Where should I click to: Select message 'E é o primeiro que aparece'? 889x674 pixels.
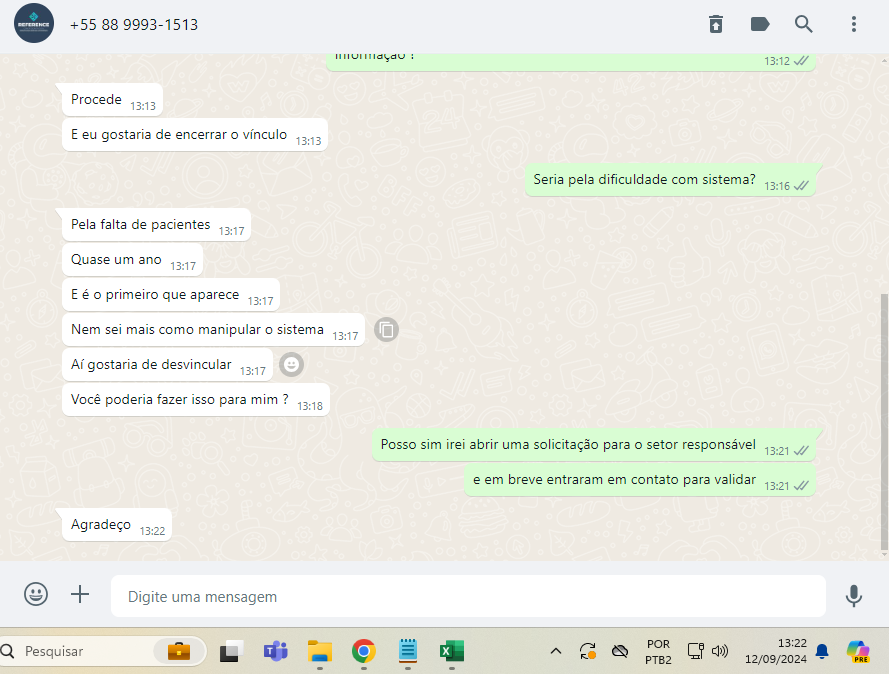coord(171,295)
